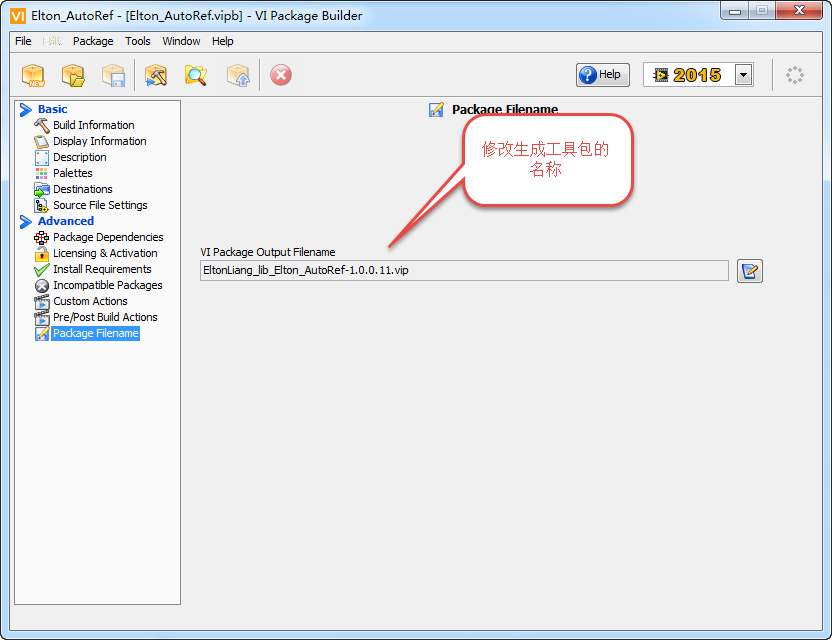This screenshot has height=640, width=832.
Task: Click the Incompatible Packages X icon
Action: coord(41,286)
